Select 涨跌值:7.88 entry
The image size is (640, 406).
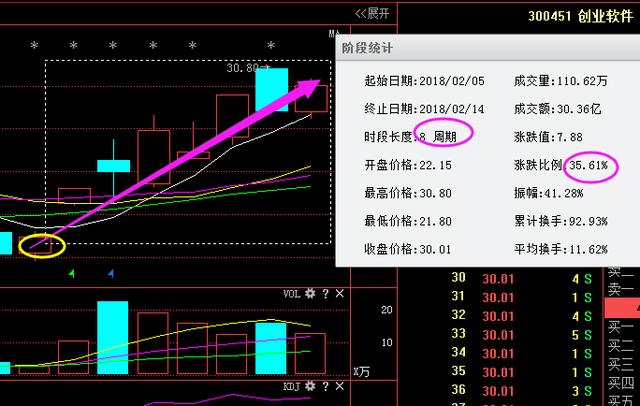[x=548, y=137]
